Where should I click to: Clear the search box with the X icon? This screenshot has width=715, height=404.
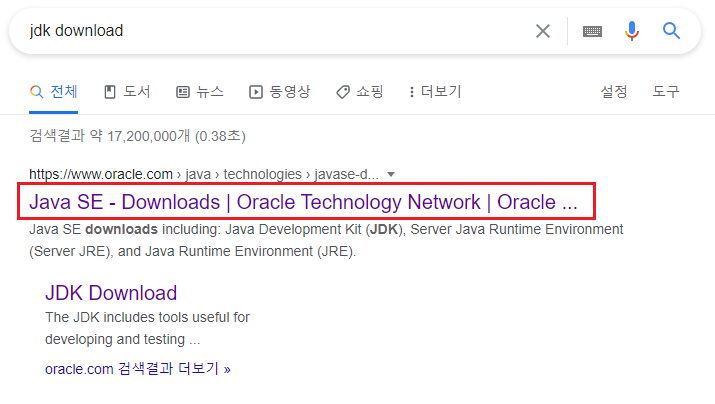pos(543,31)
